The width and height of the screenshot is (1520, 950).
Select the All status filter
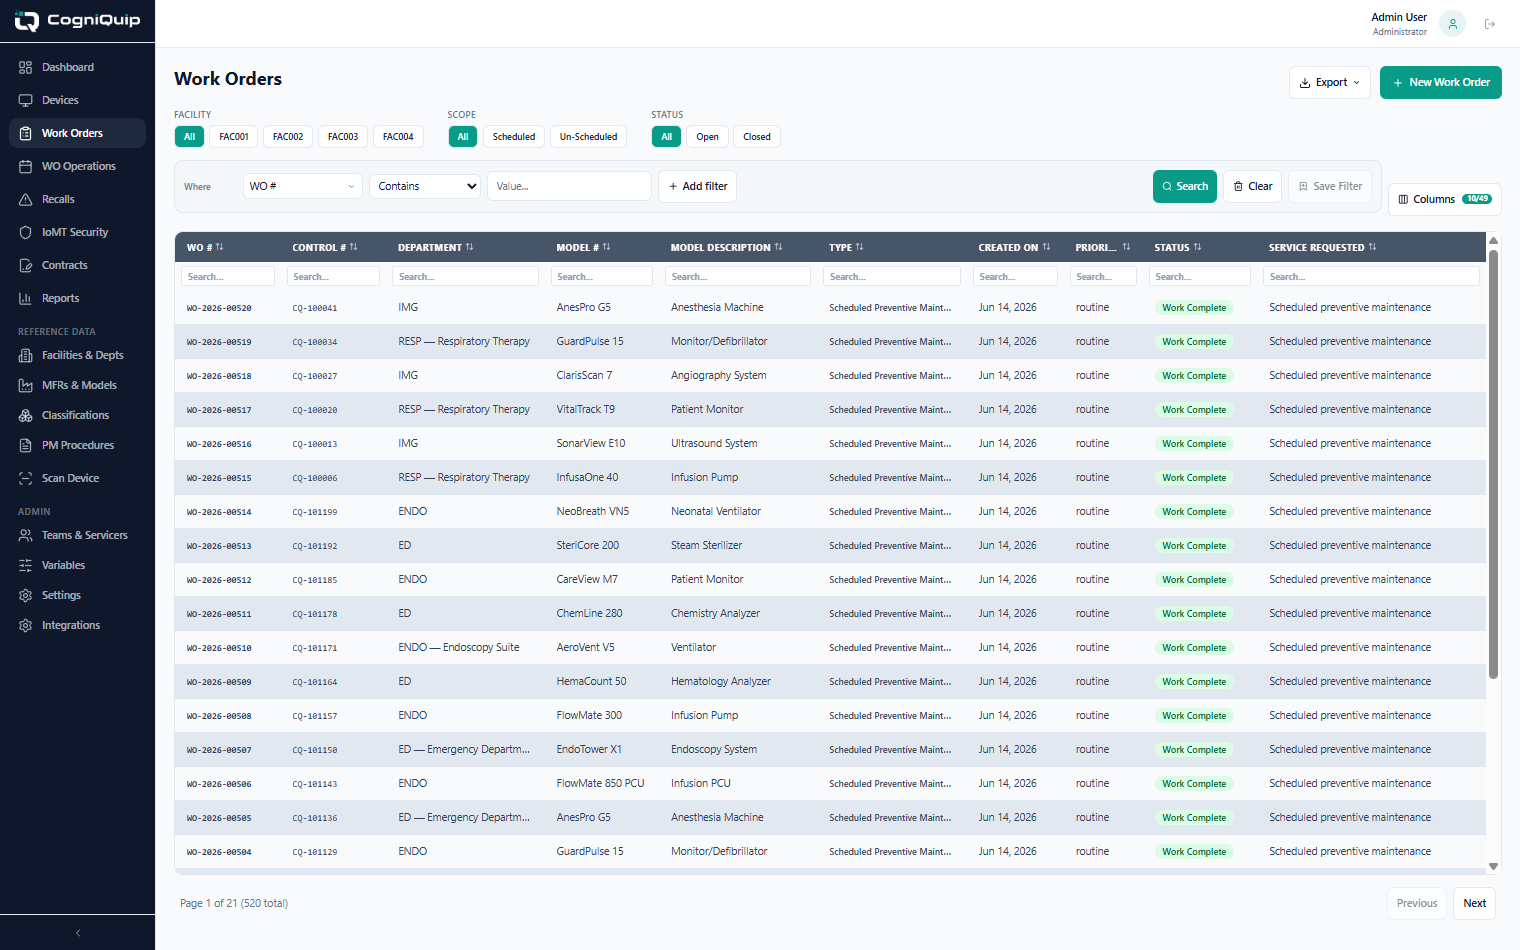(667, 137)
